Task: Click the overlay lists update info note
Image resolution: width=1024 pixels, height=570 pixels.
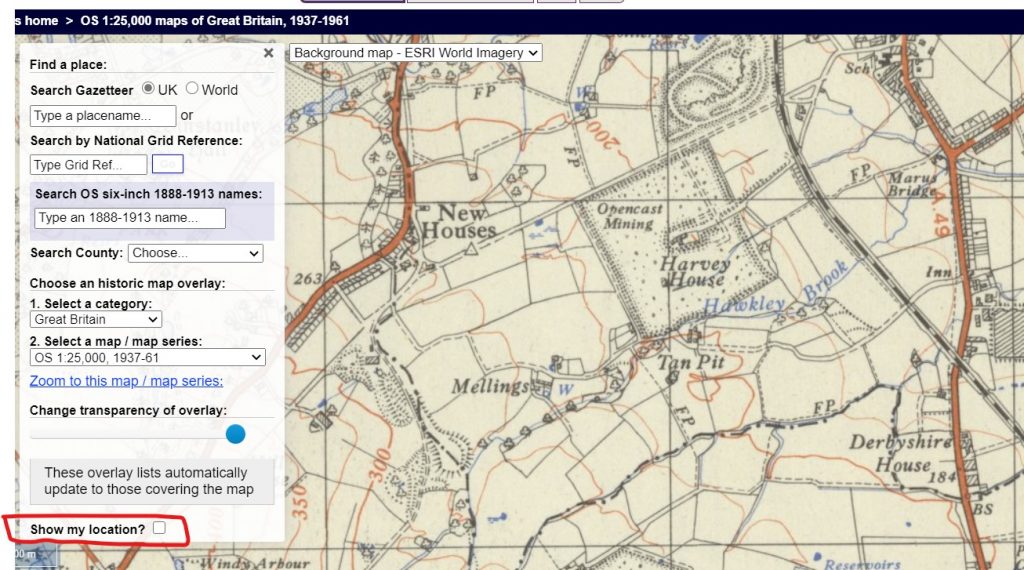Action: pyautogui.click(x=152, y=481)
